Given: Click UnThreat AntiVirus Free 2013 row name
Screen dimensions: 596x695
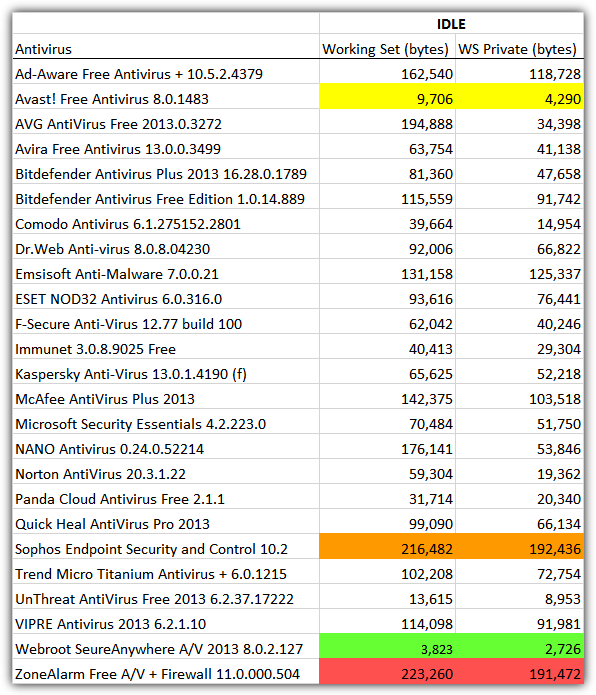Looking at the screenshot, I should pyautogui.click(x=154, y=599).
